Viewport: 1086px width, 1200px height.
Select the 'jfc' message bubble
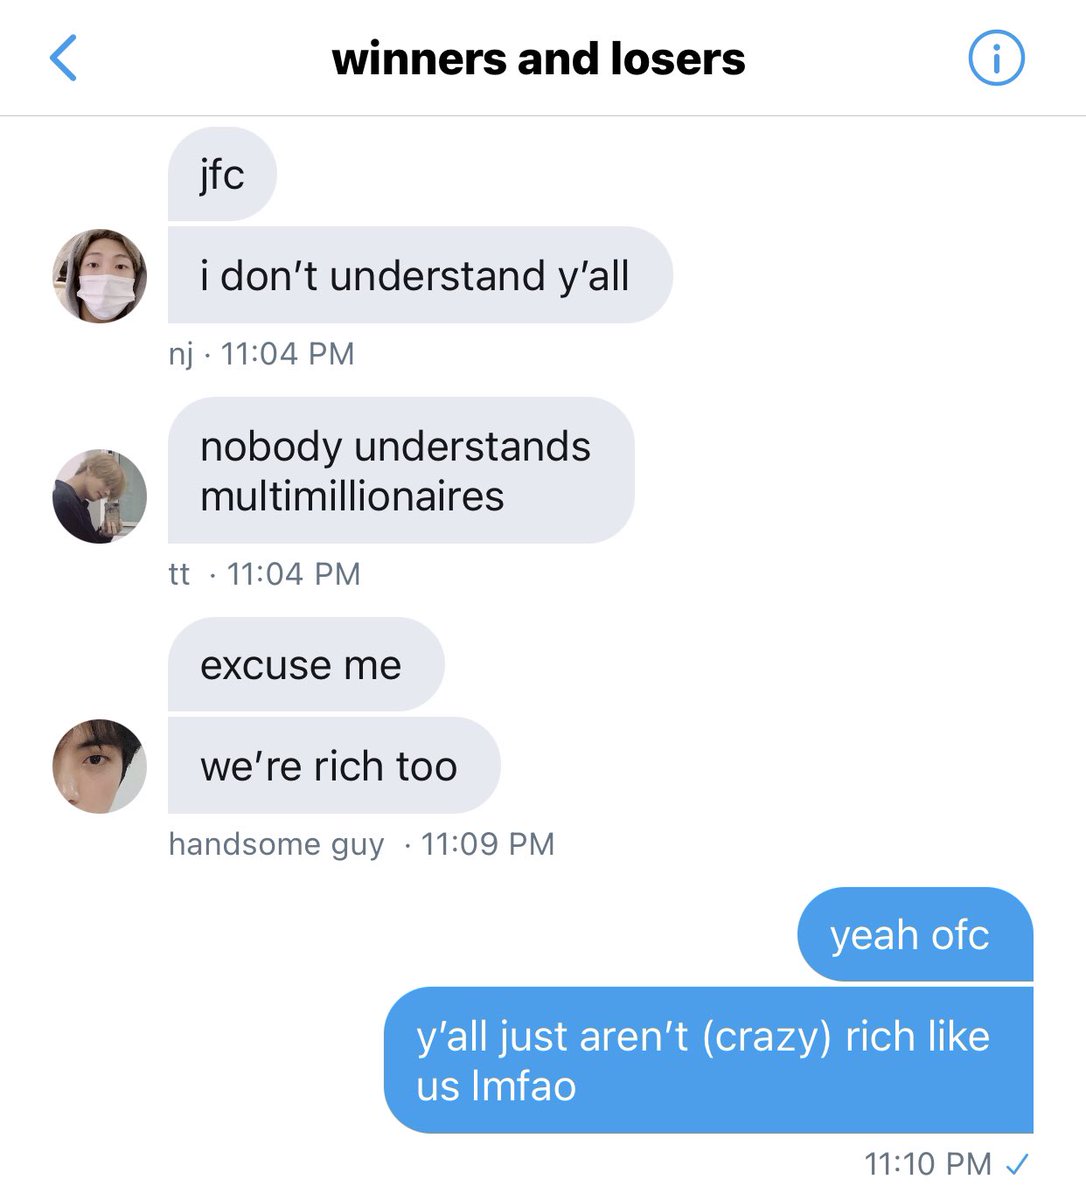tap(222, 174)
